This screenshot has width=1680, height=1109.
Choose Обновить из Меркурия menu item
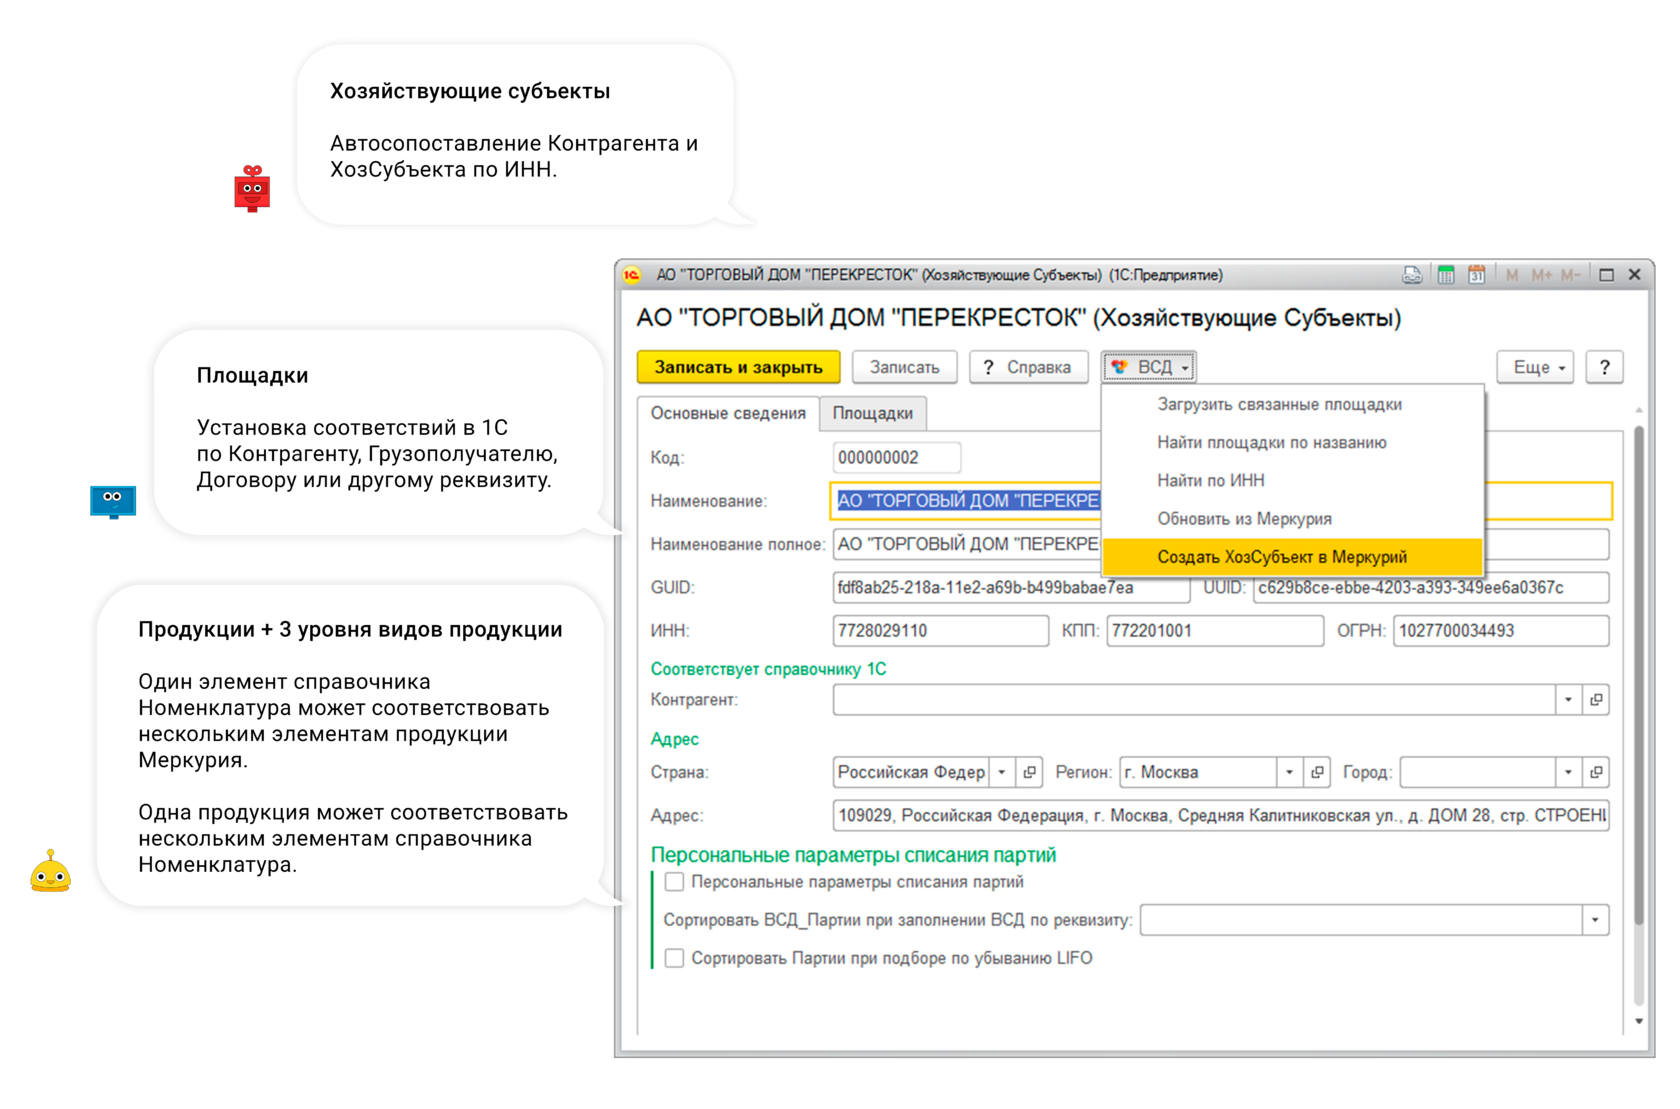coord(1292,519)
